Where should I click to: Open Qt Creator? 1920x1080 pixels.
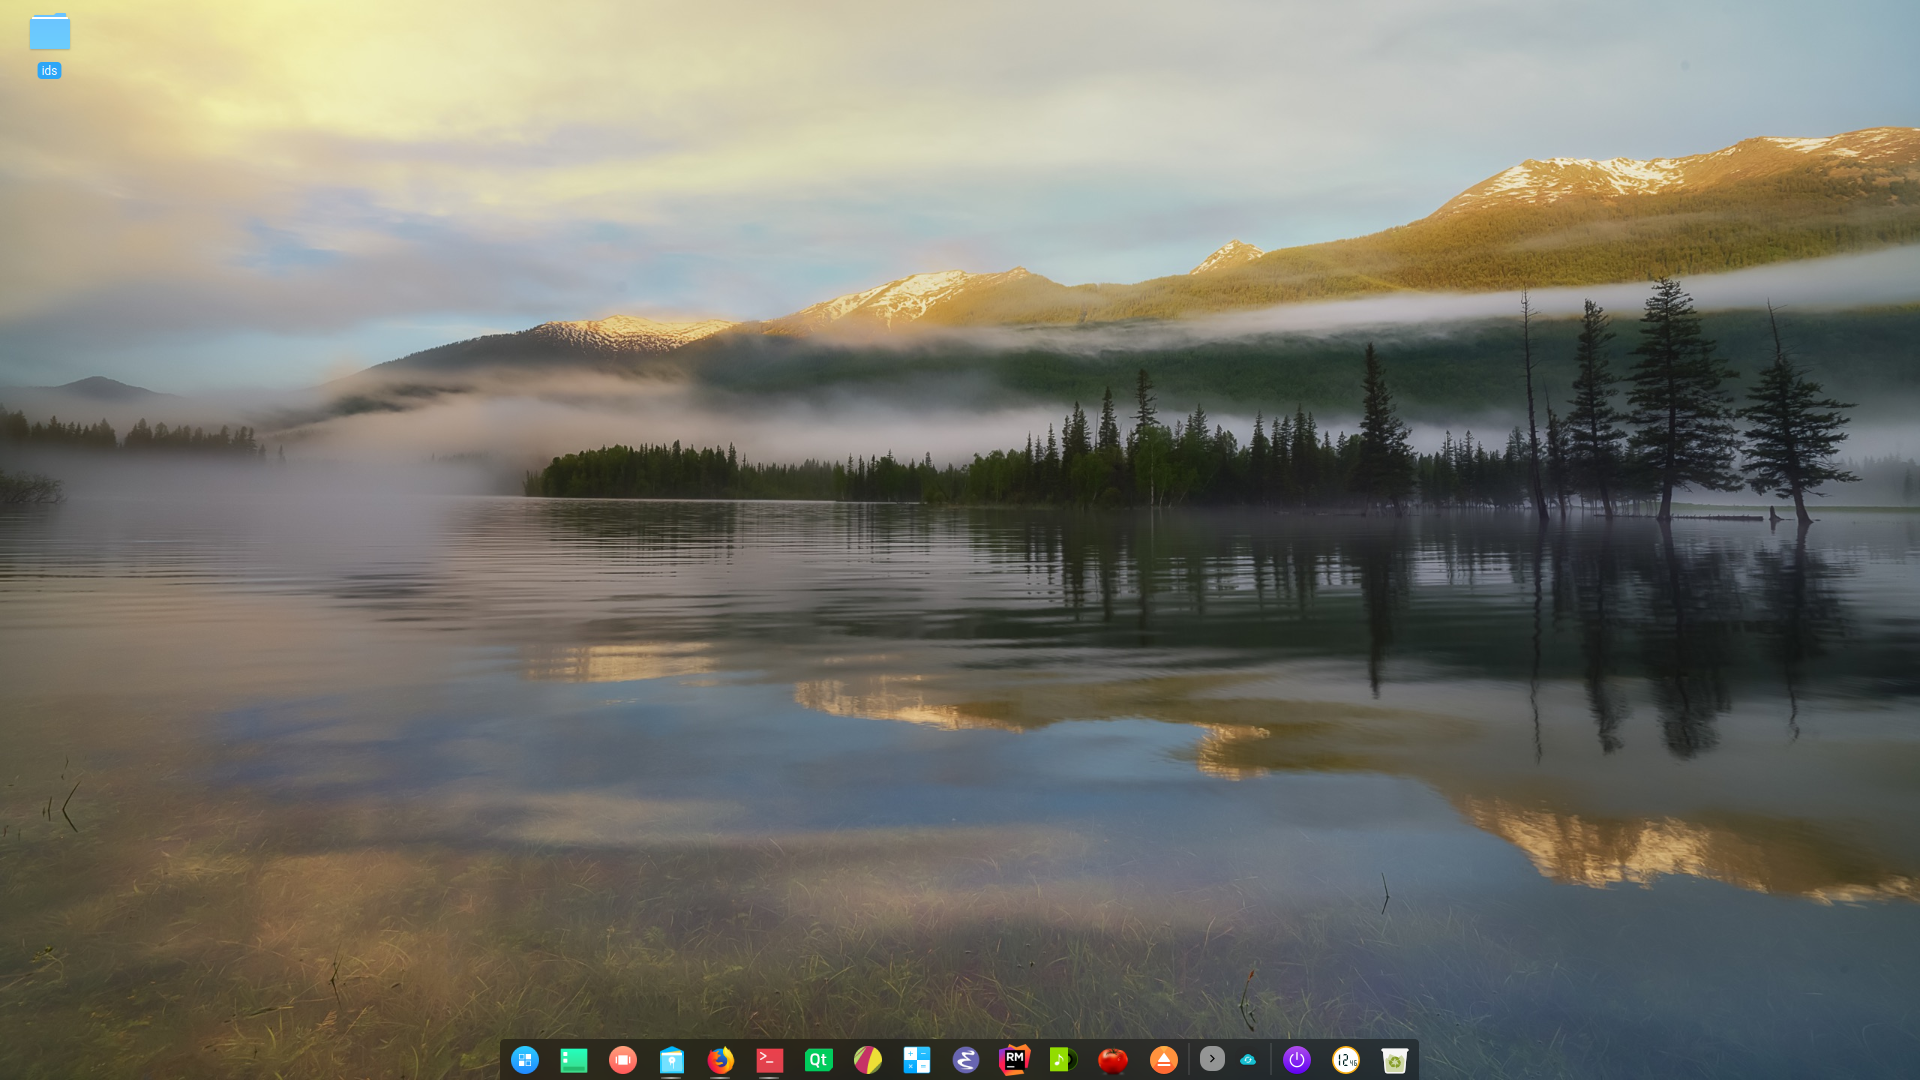tap(818, 1060)
